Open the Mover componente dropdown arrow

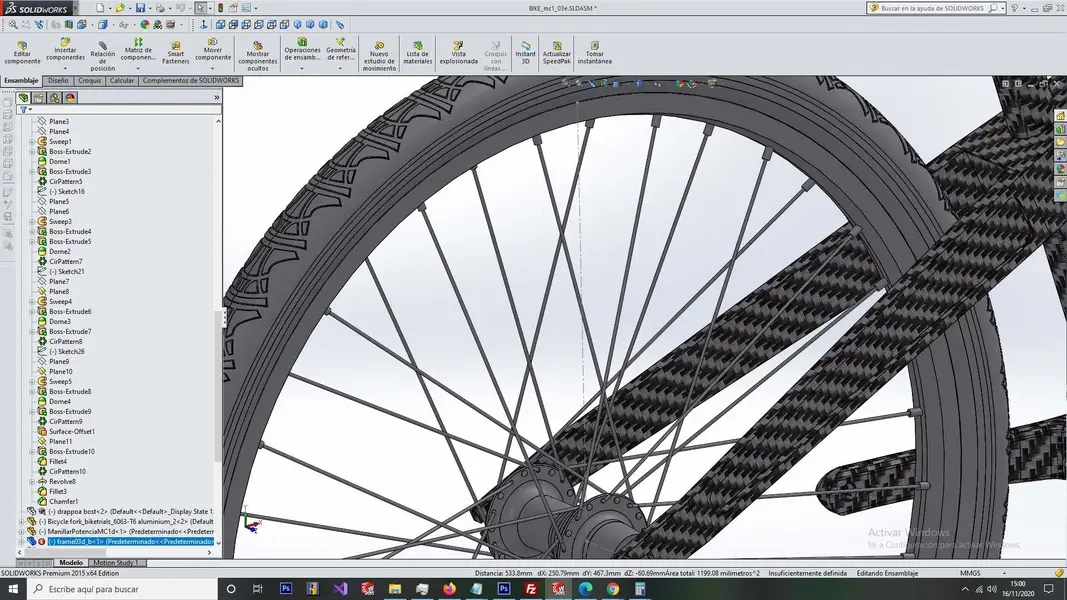[213, 68]
